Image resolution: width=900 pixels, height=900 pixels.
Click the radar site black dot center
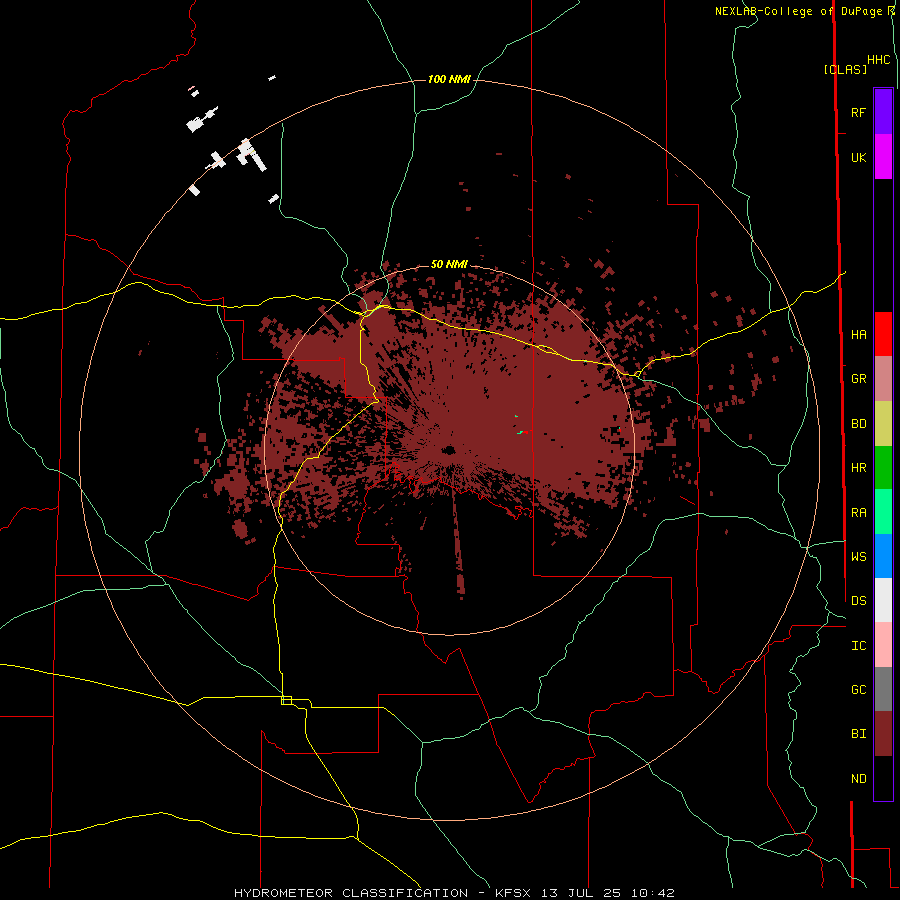[x=448, y=450]
